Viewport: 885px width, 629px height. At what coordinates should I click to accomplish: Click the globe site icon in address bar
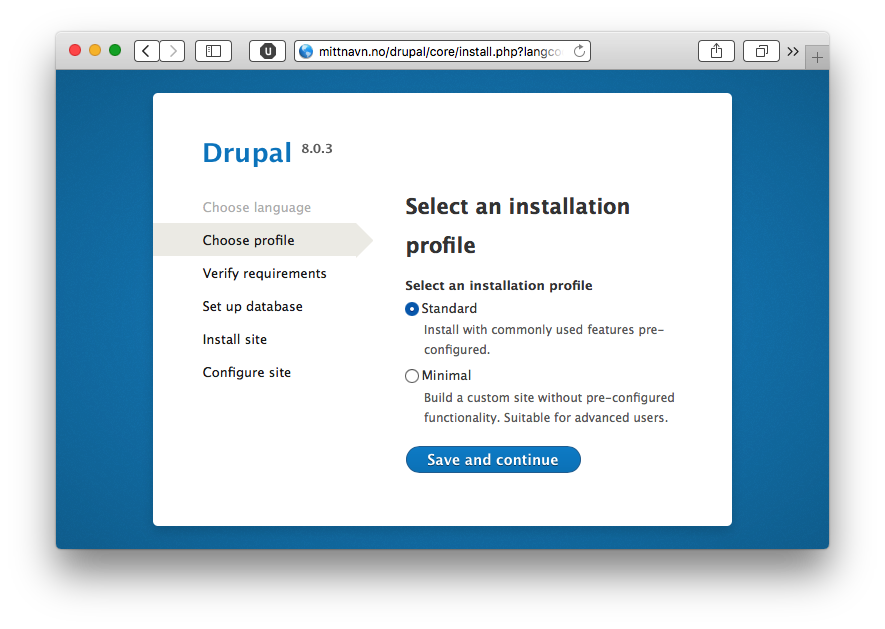click(x=306, y=51)
